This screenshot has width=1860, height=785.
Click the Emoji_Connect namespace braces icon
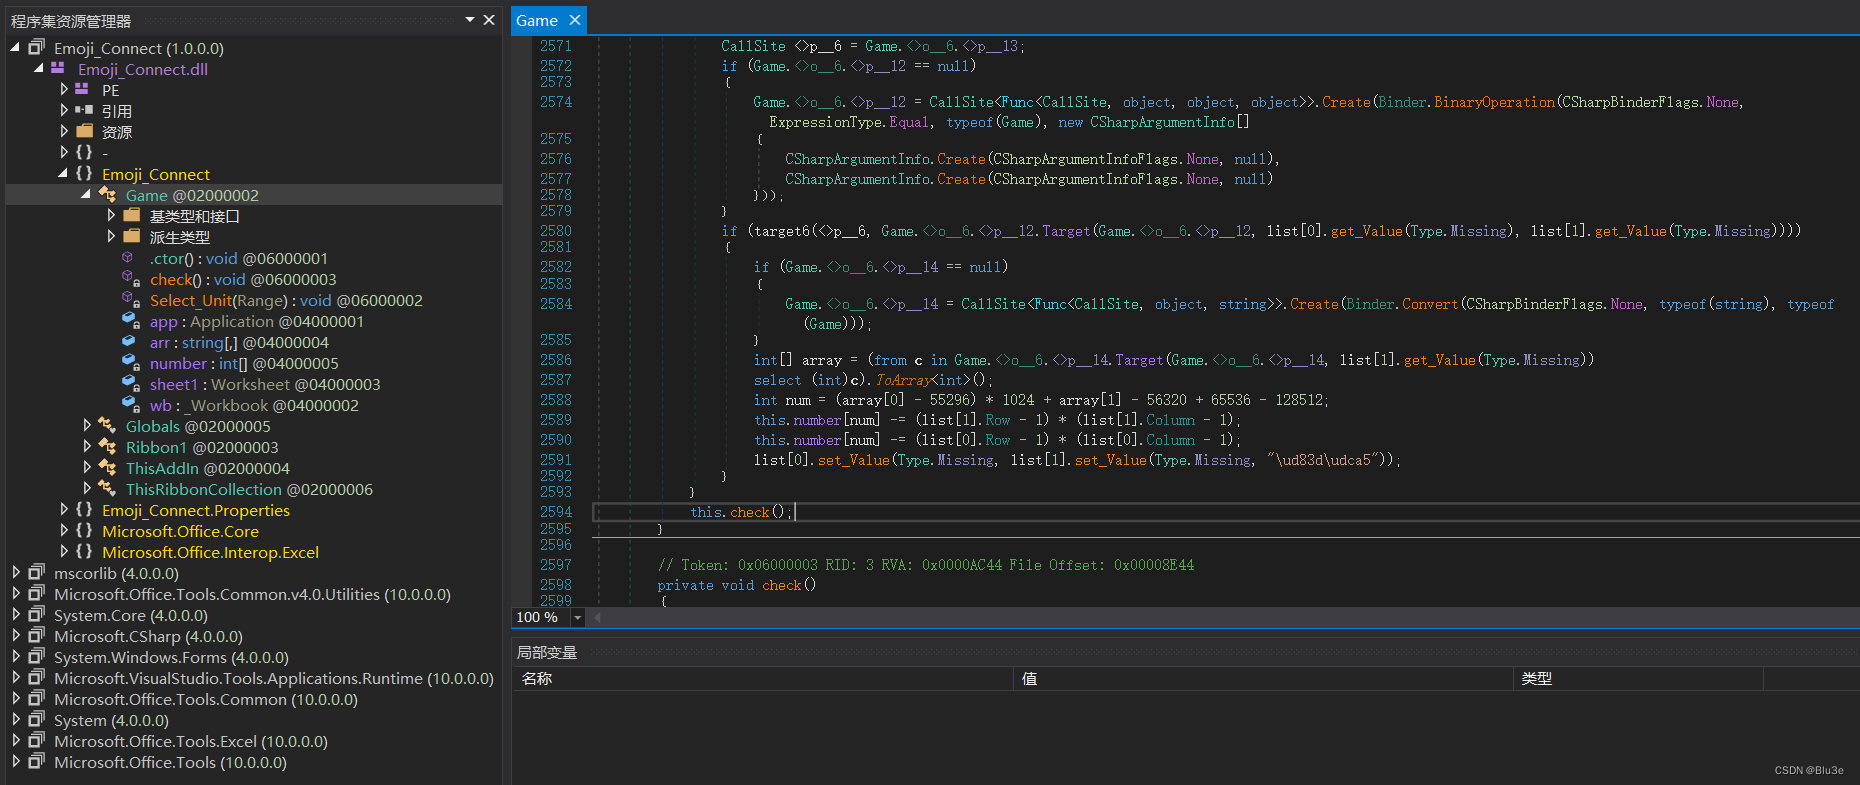click(84, 173)
